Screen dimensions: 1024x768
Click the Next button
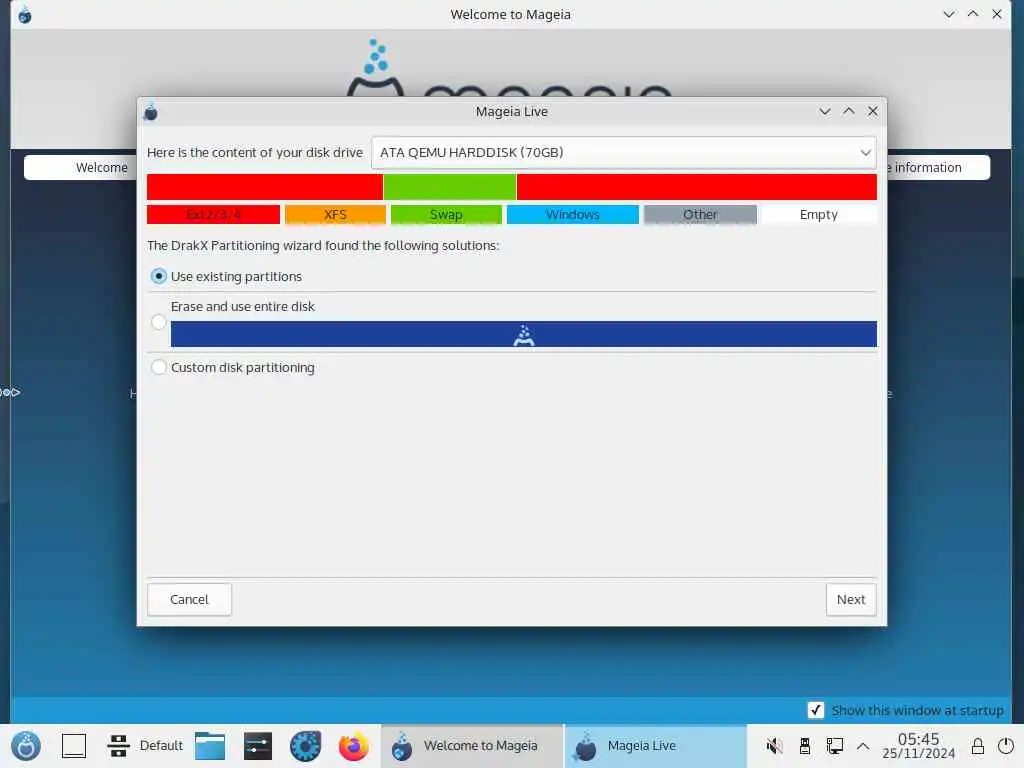click(x=850, y=600)
